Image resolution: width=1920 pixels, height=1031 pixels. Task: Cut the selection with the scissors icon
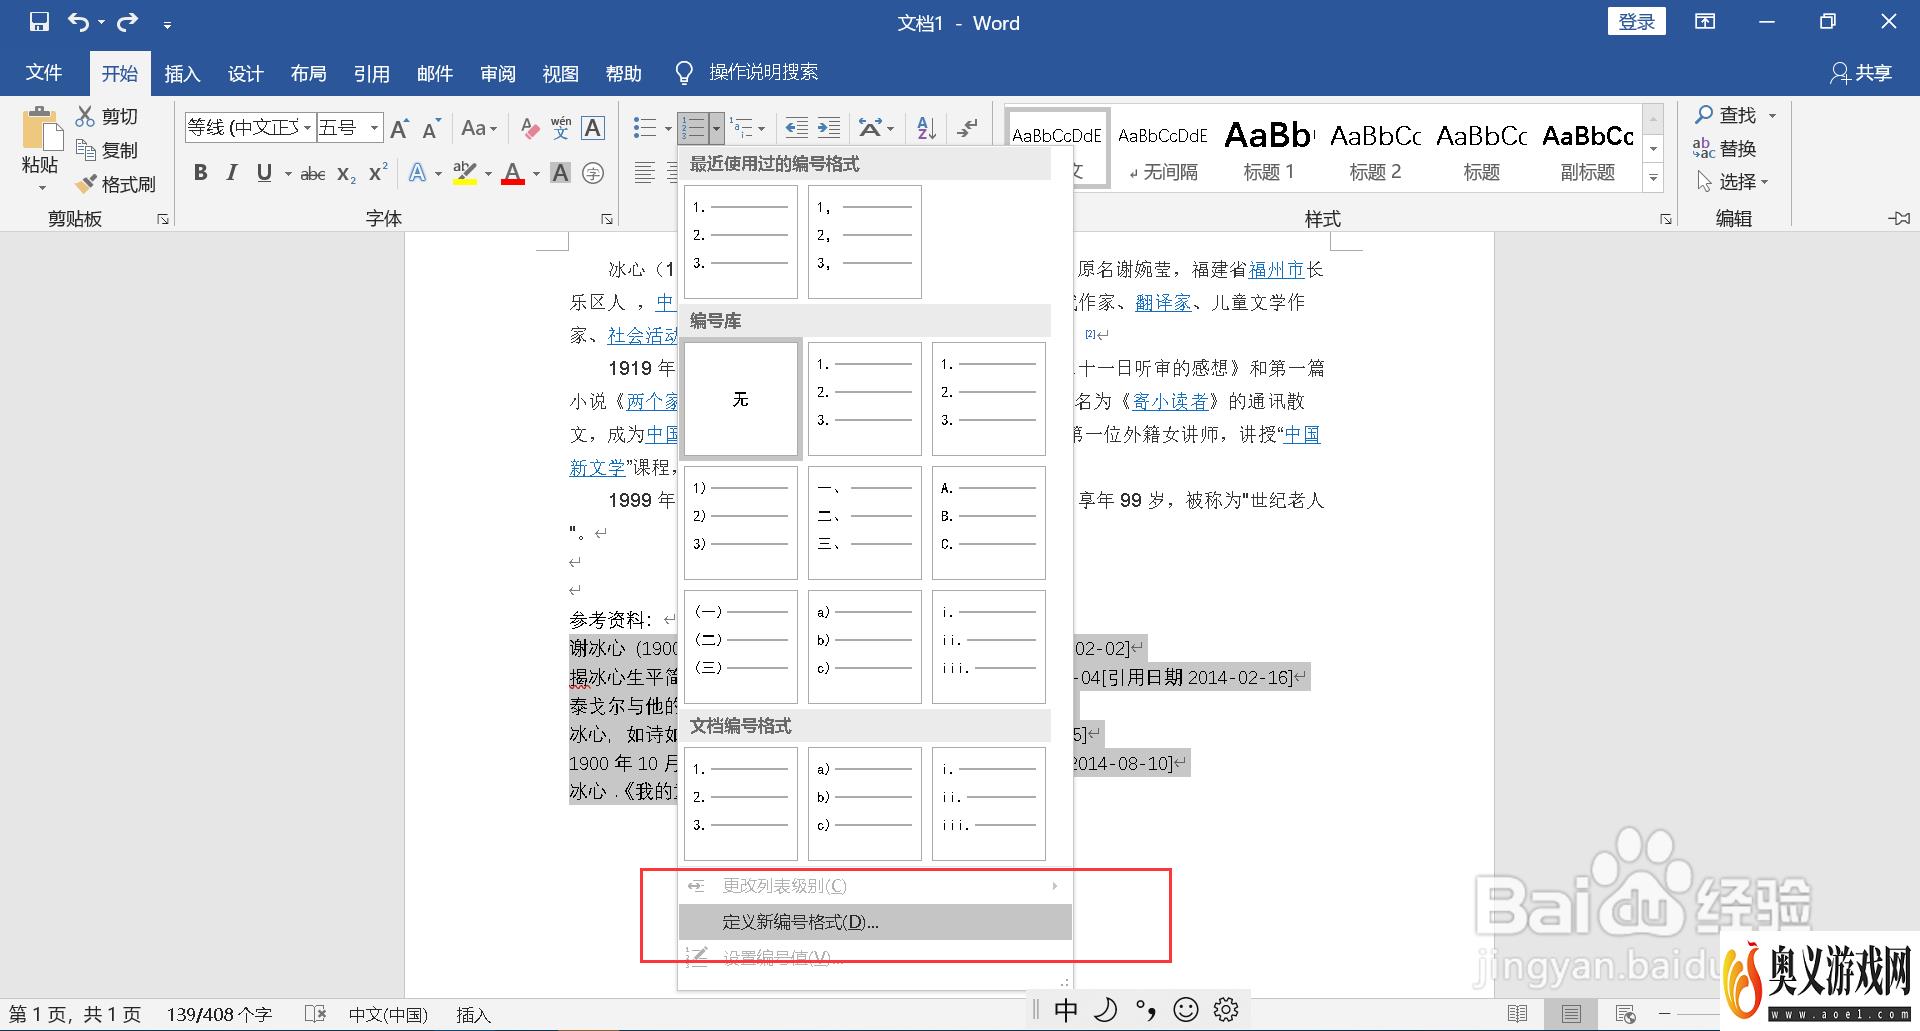pyautogui.click(x=108, y=117)
